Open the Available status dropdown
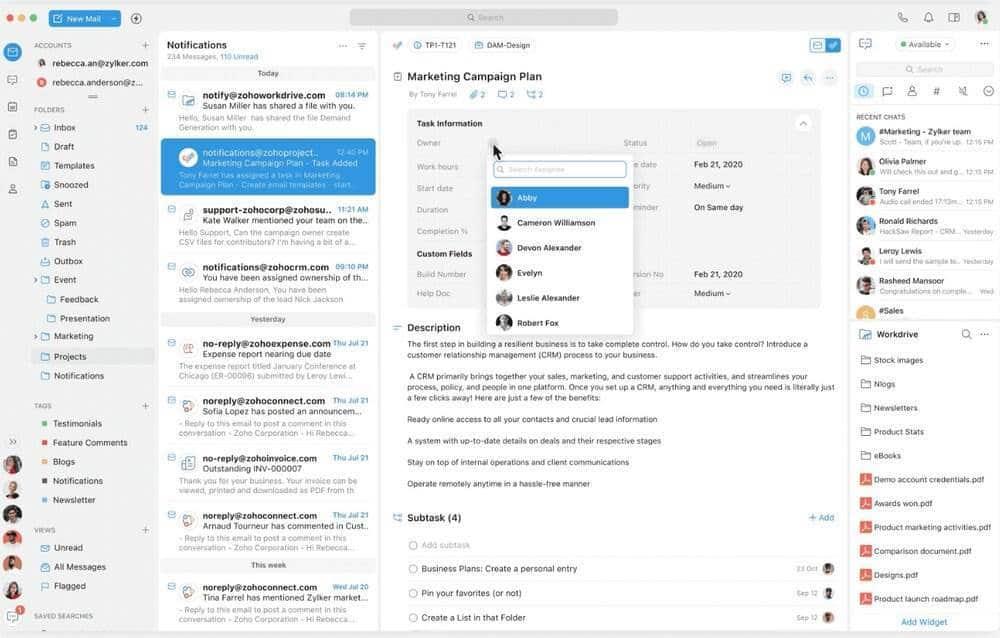Screen dimensions: 1000x638 pos(924,45)
